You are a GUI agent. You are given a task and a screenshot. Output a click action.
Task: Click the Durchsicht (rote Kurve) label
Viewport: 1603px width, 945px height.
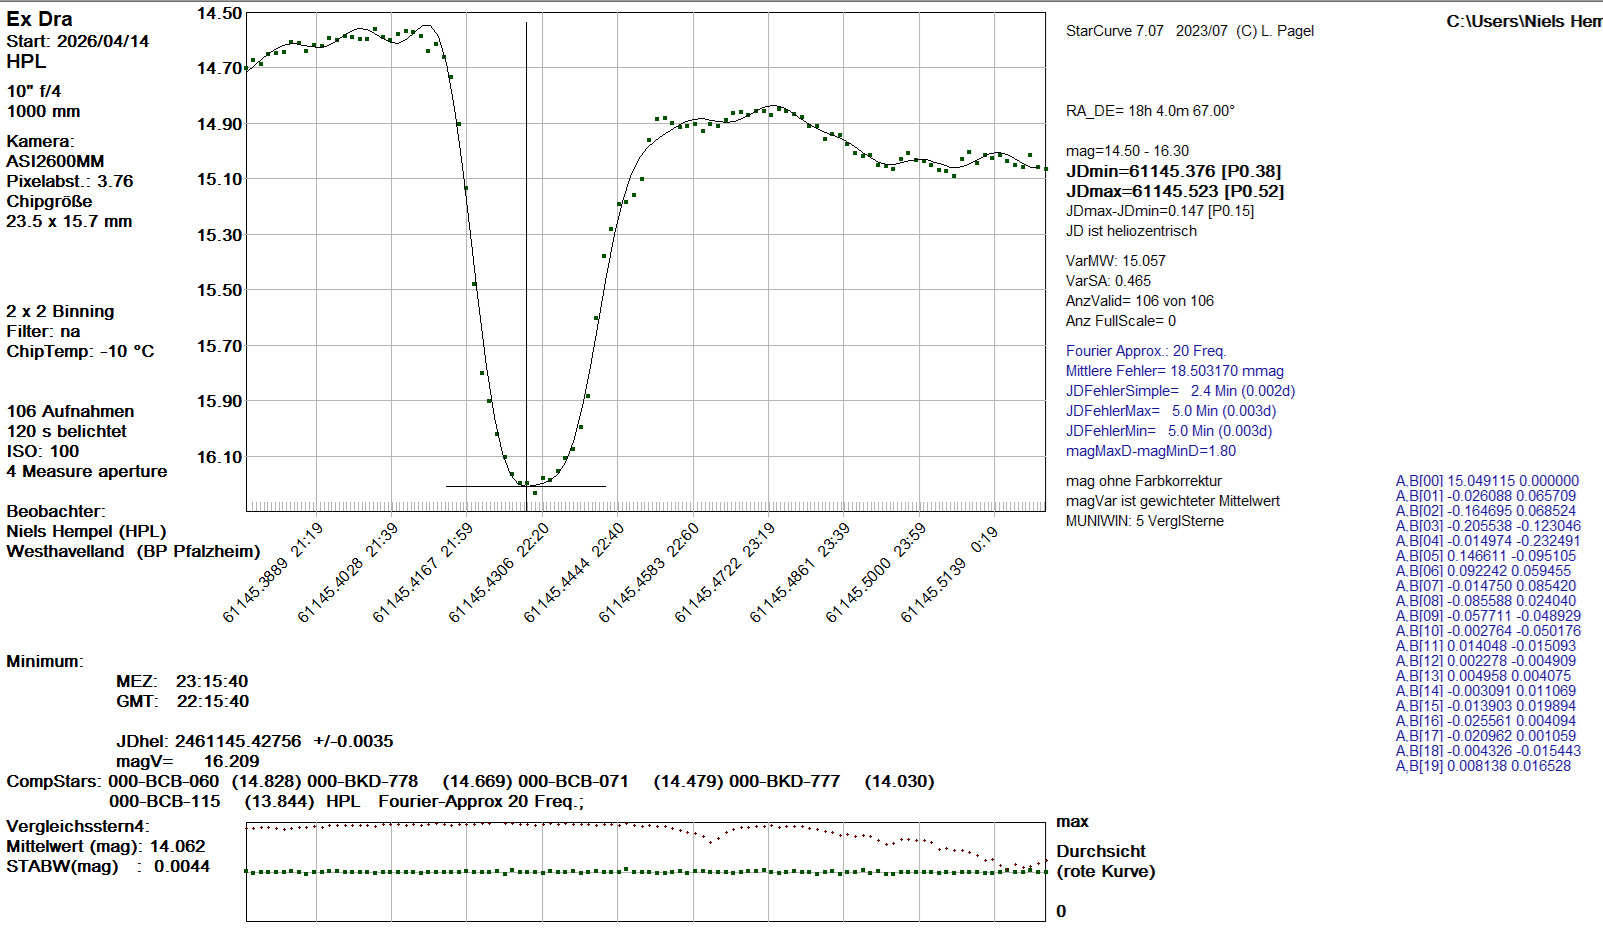pyautogui.click(x=1104, y=861)
